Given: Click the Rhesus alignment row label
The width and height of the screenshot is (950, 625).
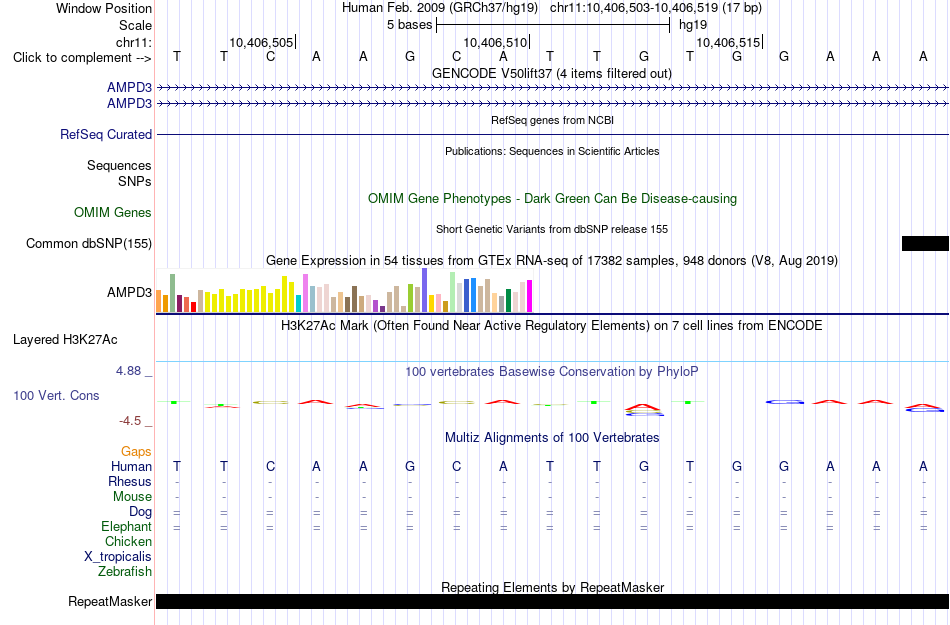Looking at the screenshot, I should pos(130,481).
